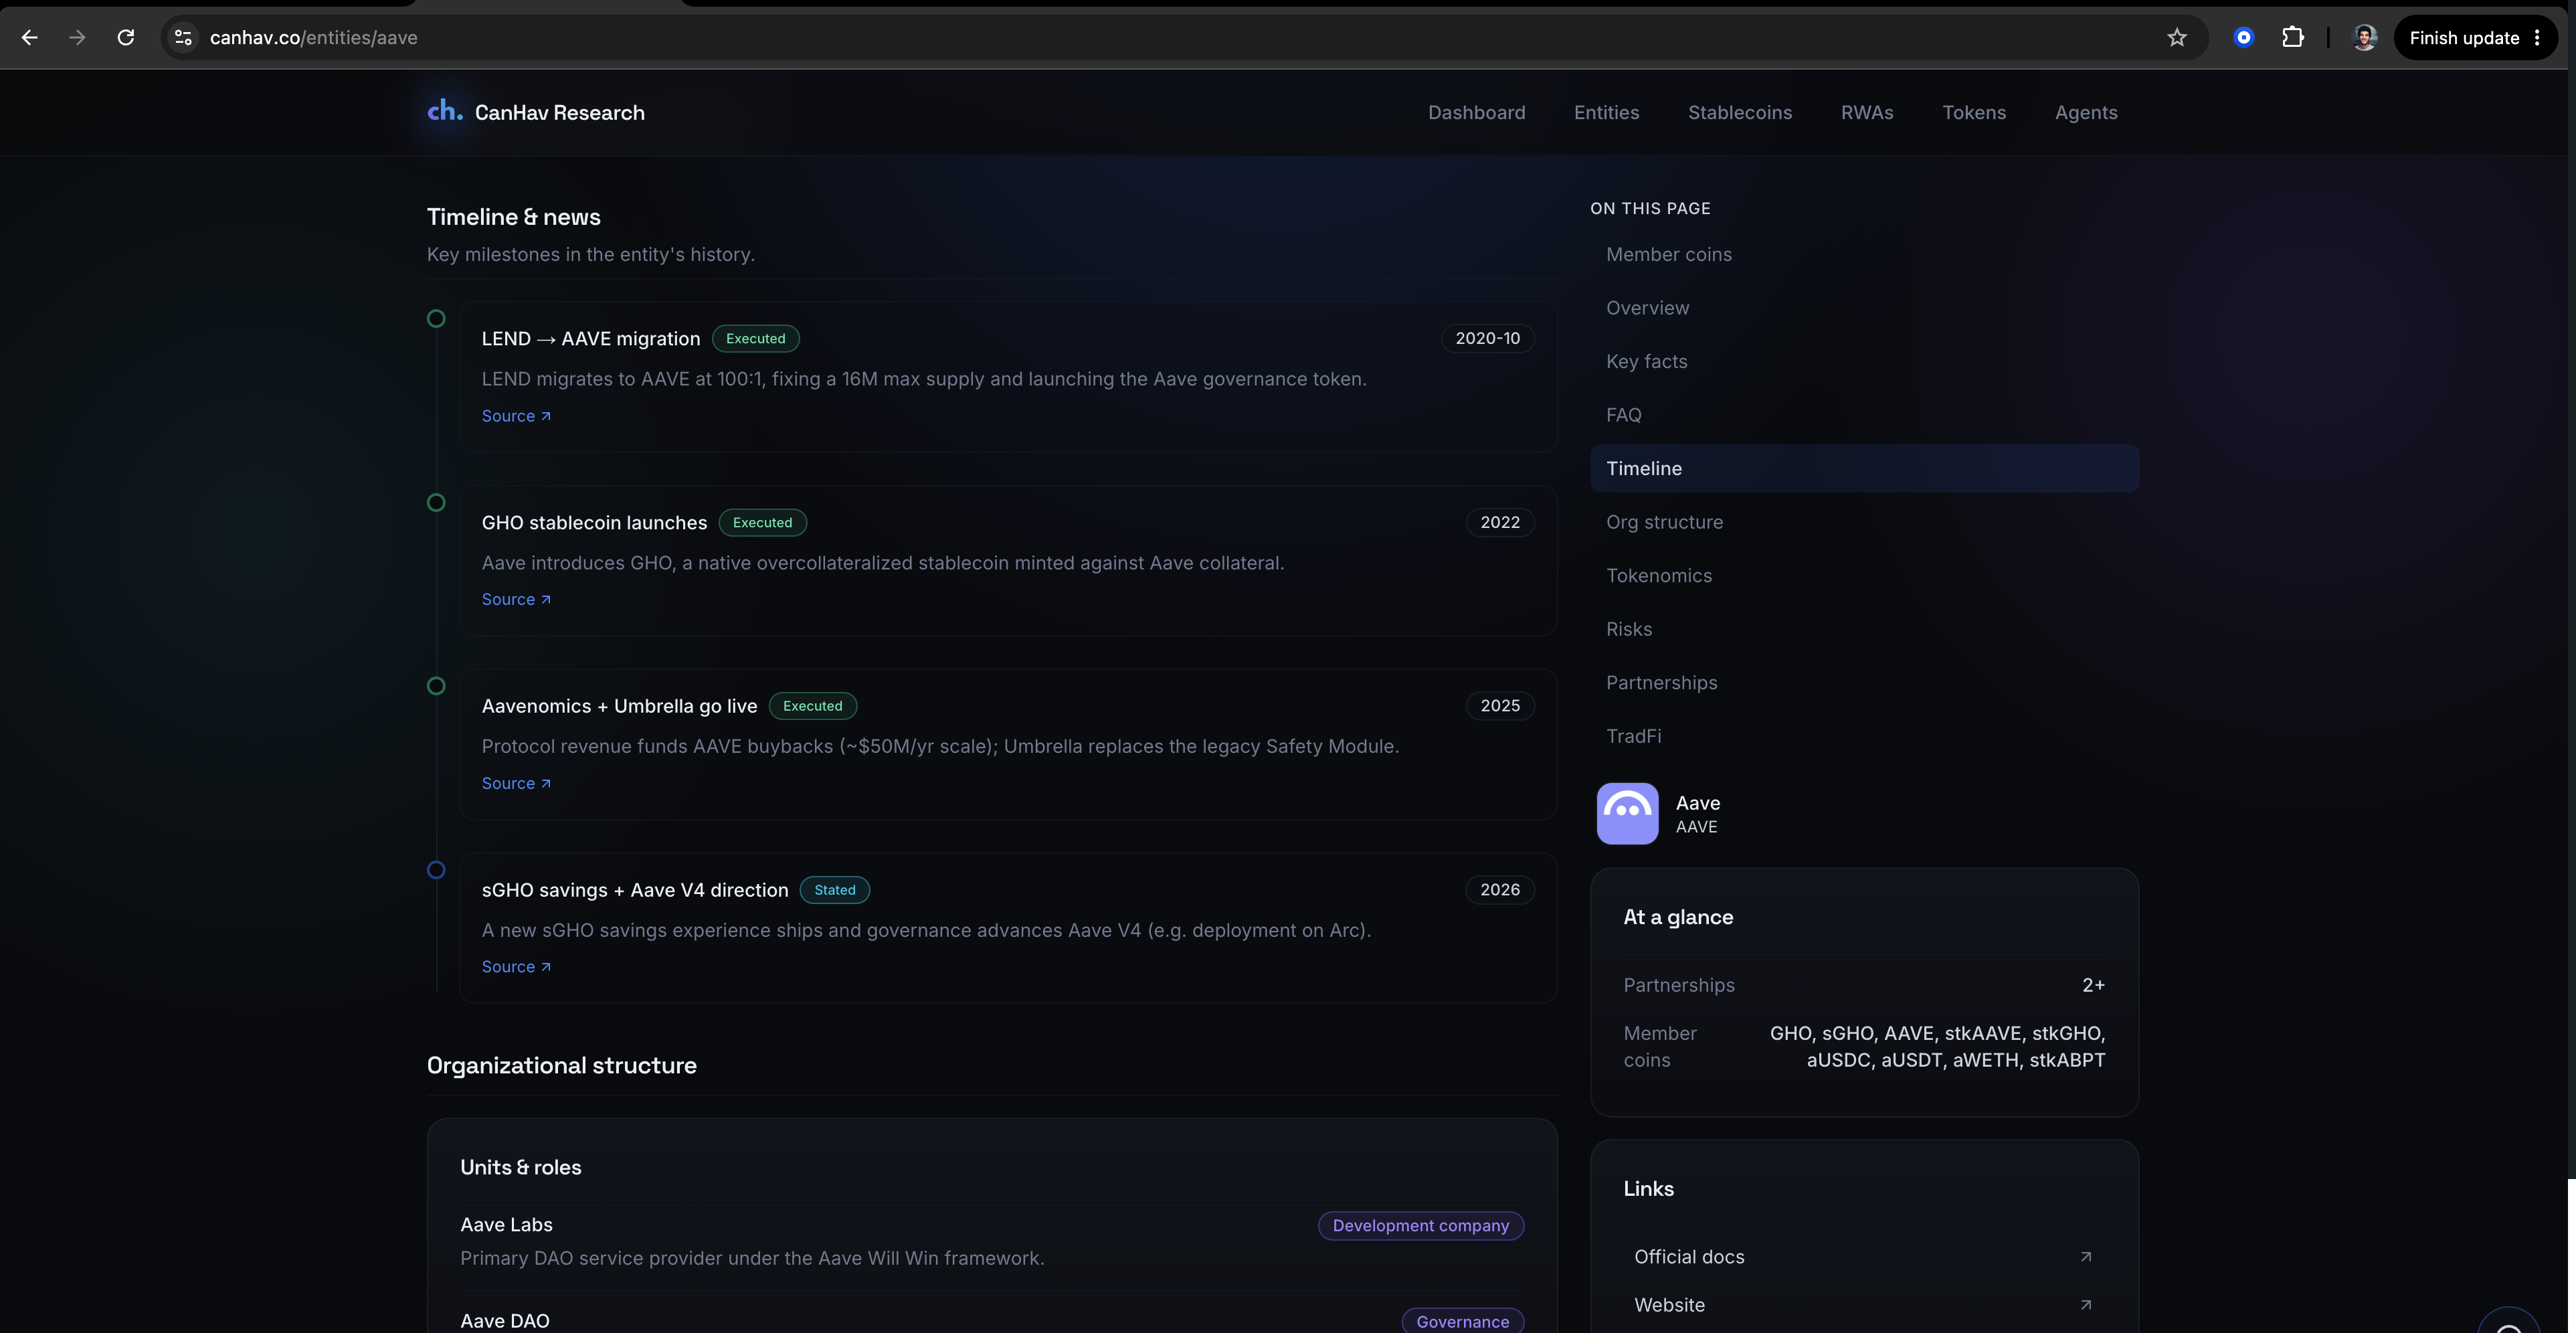Open the Dashboard nav item
Viewport: 2576px width, 1333px height.
pos(1476,113)
